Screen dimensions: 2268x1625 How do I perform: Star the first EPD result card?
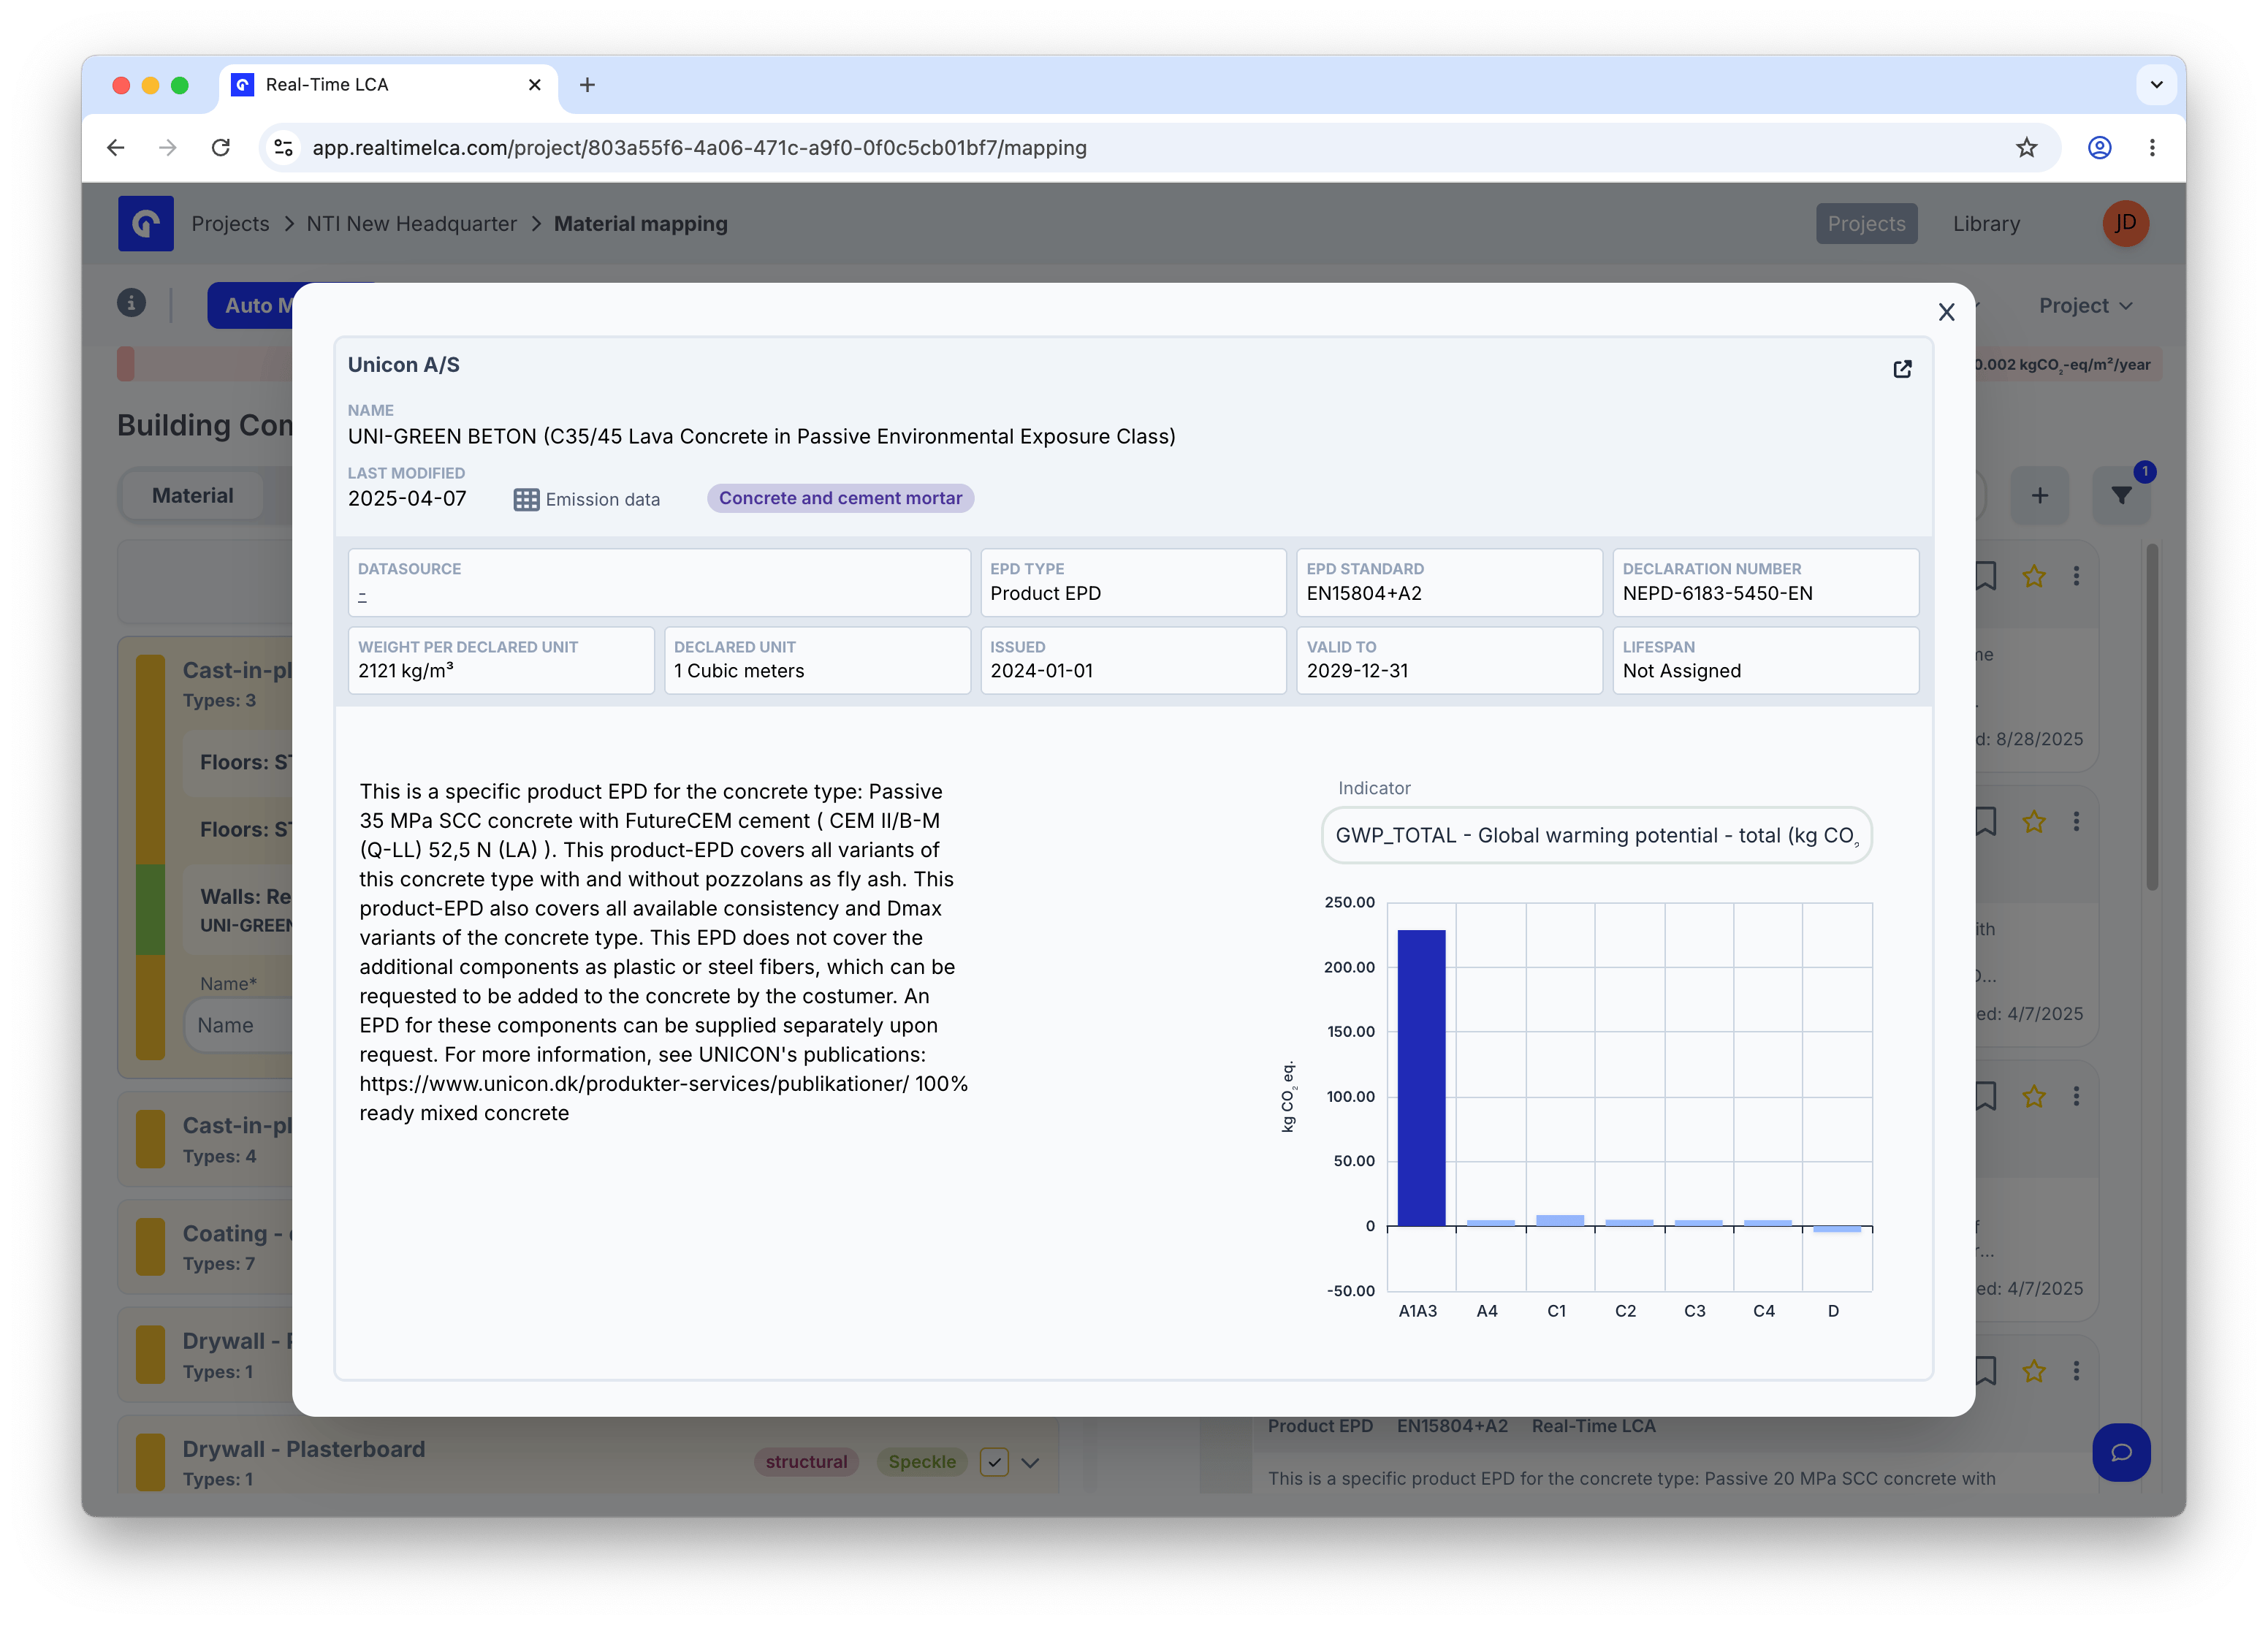click(x=2033, y=576)
